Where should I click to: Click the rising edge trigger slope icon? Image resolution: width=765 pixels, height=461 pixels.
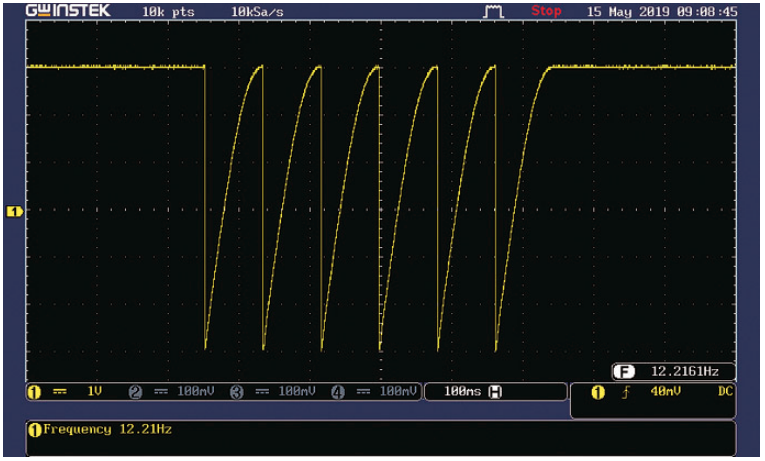[626, 392]
